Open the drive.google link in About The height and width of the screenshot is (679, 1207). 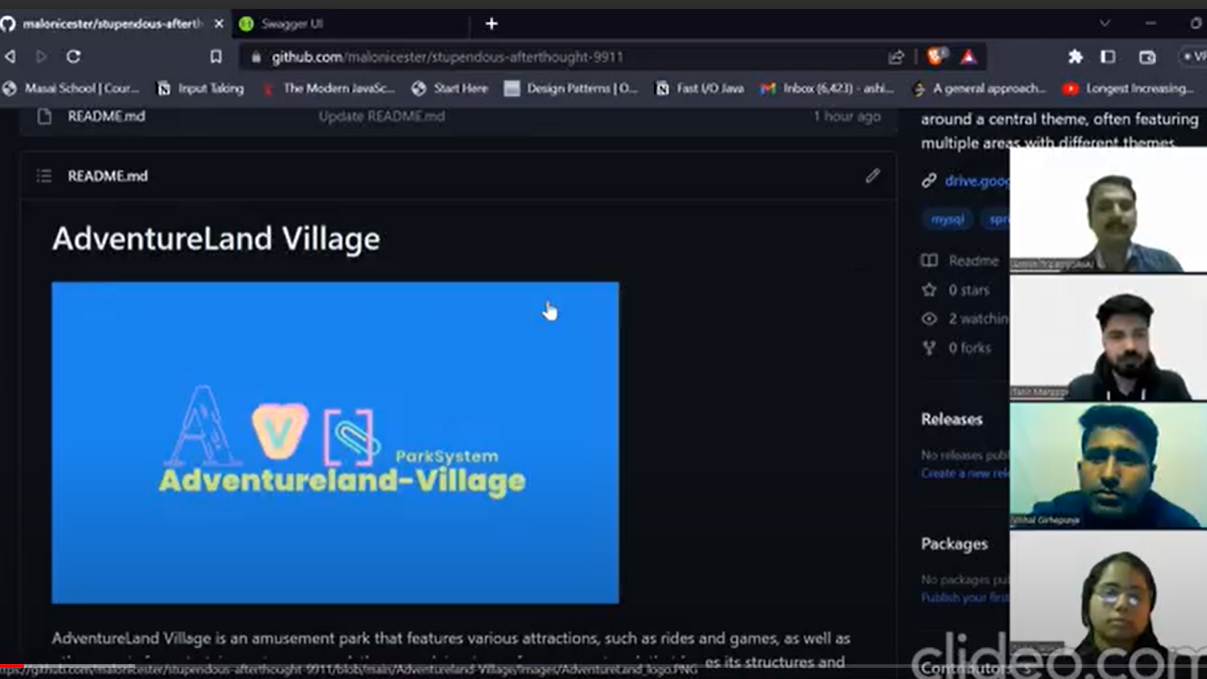976,181
